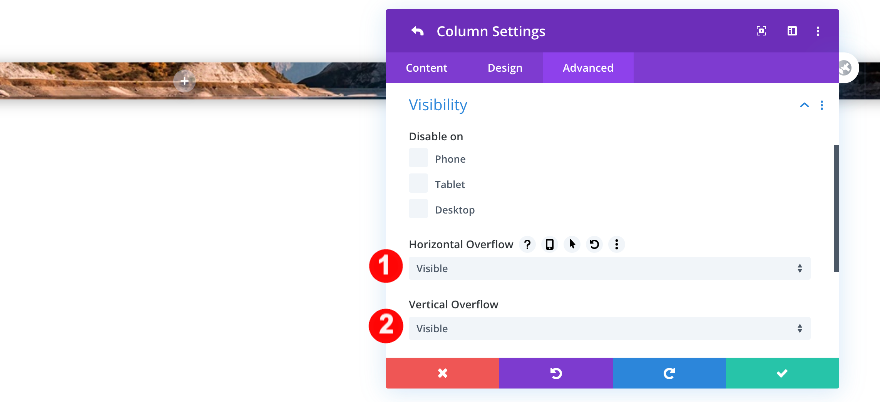Switch to the Content tab
Viewport: 880px width, 402px height.
click(x=427, y=68)
